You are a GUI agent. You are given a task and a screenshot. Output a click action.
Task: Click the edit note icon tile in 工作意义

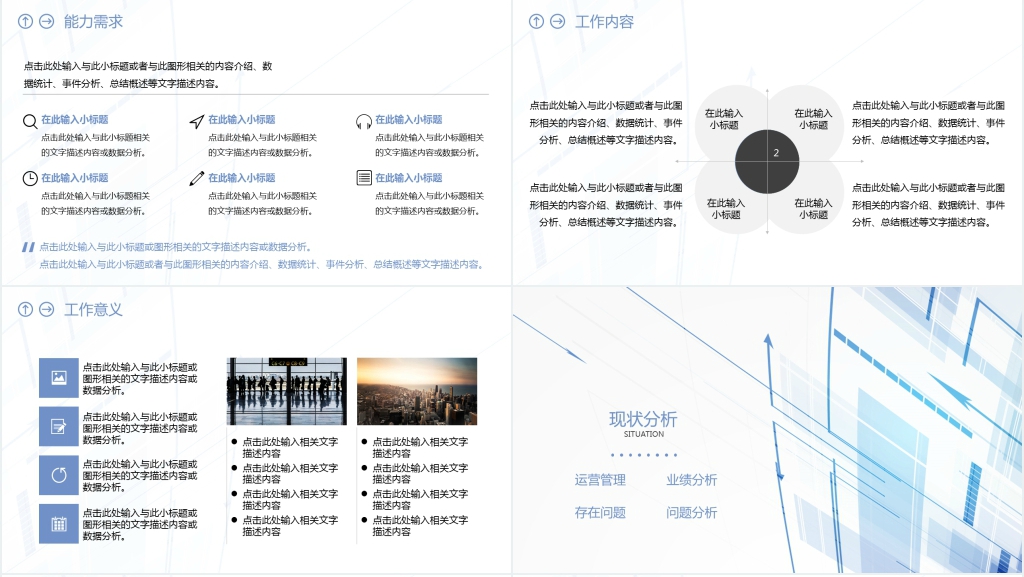[x=59, y=426]
